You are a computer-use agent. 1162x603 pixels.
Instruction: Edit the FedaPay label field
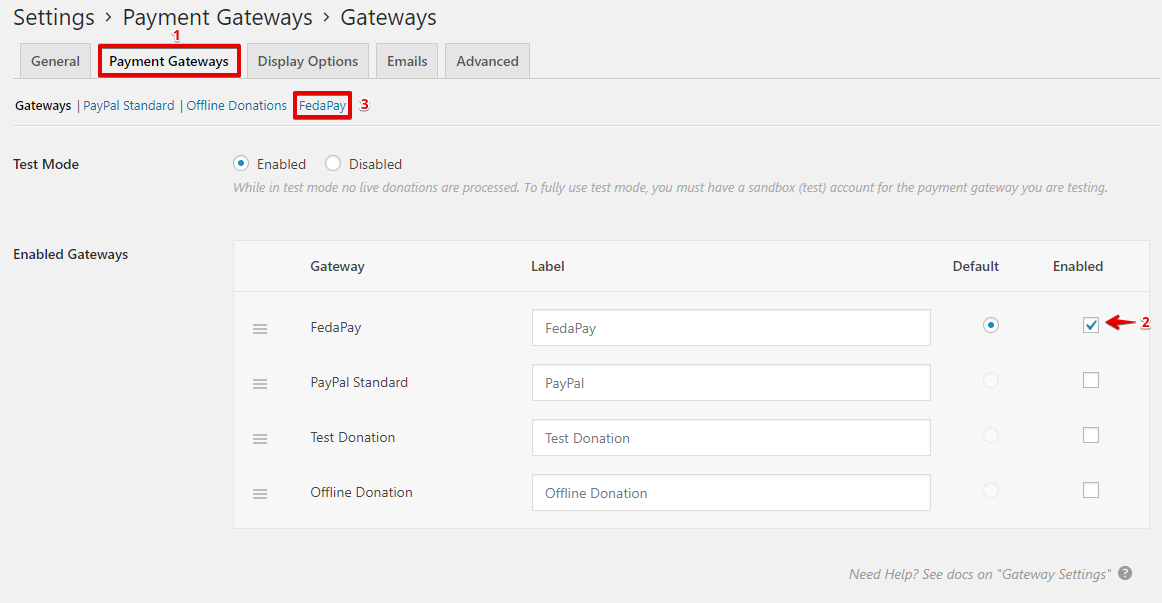tap(731, 327)
